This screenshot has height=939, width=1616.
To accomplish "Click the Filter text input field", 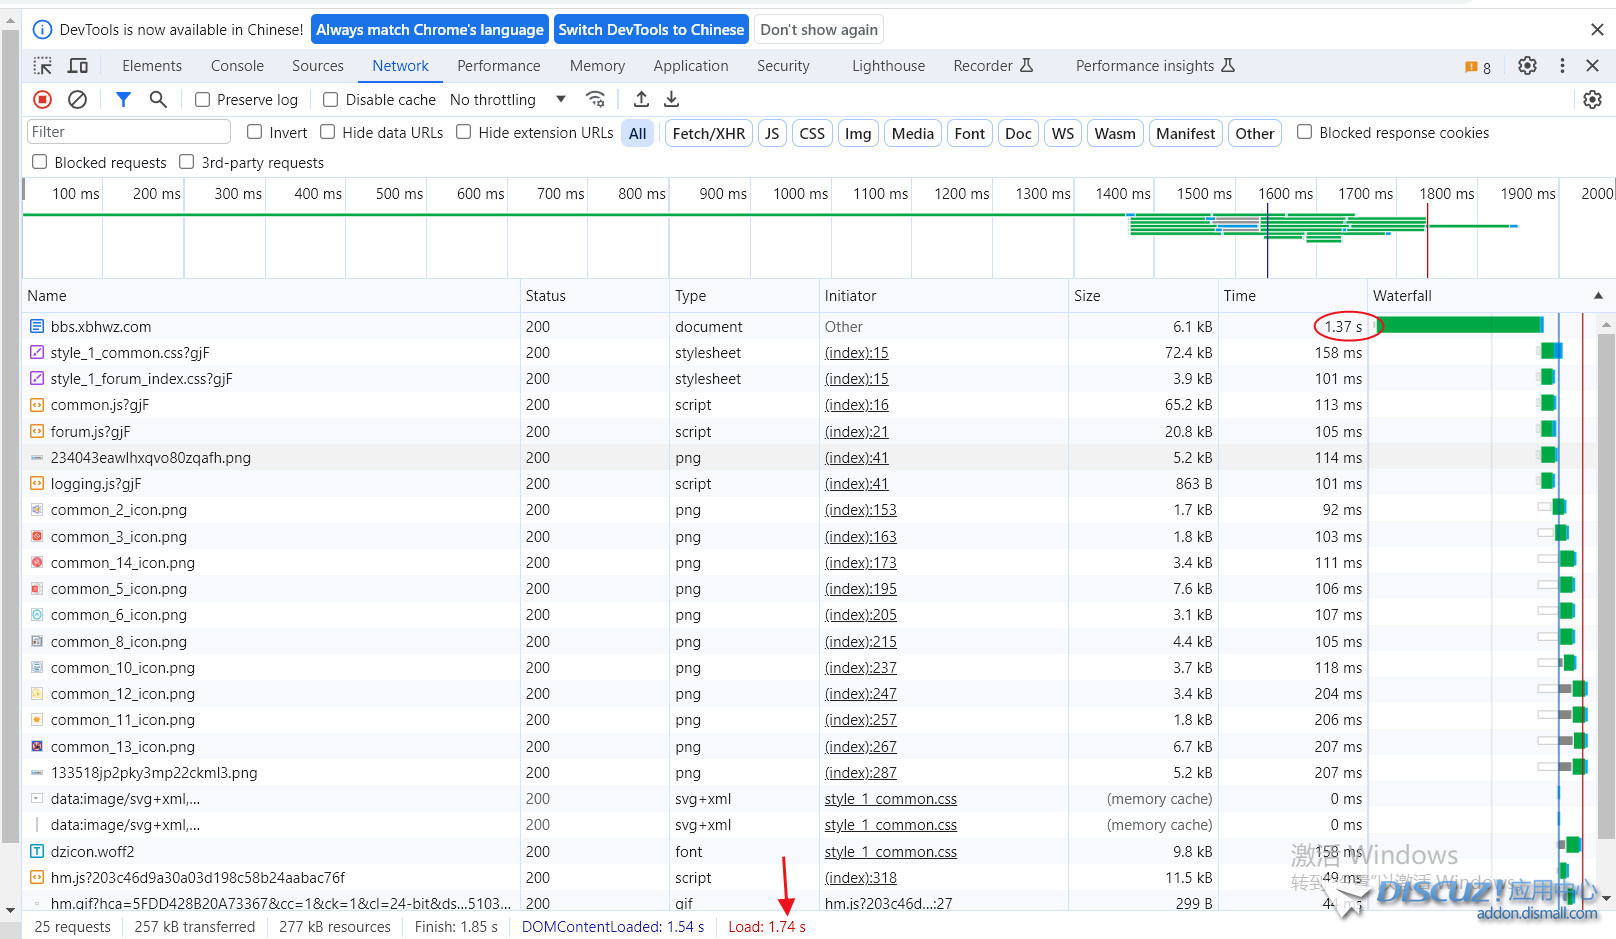I will [128, 132].
